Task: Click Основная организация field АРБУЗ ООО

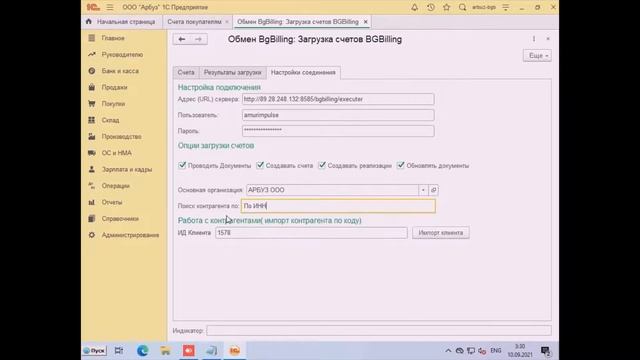Action: 332,190
